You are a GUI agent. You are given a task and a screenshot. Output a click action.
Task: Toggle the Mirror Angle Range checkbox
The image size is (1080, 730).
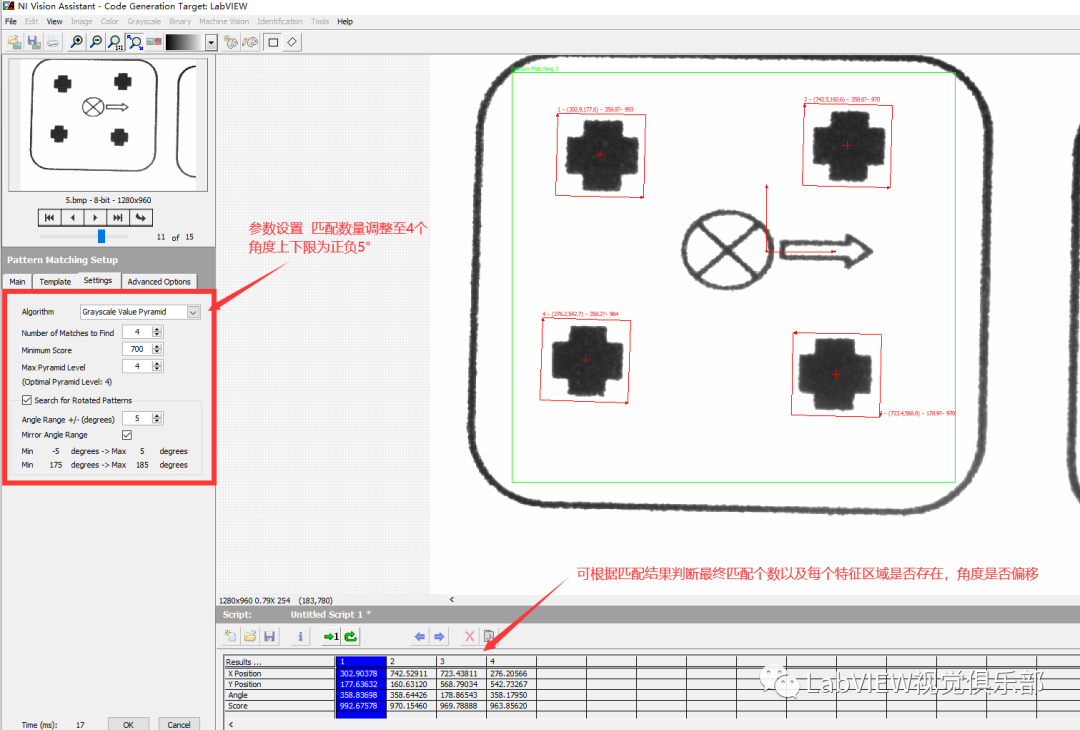point(127,435)
